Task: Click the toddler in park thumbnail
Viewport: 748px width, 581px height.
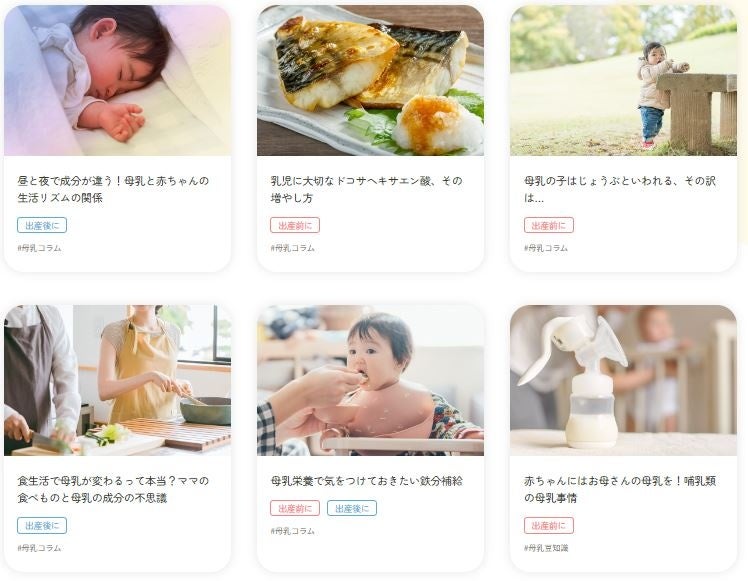Action: point(623,80)
